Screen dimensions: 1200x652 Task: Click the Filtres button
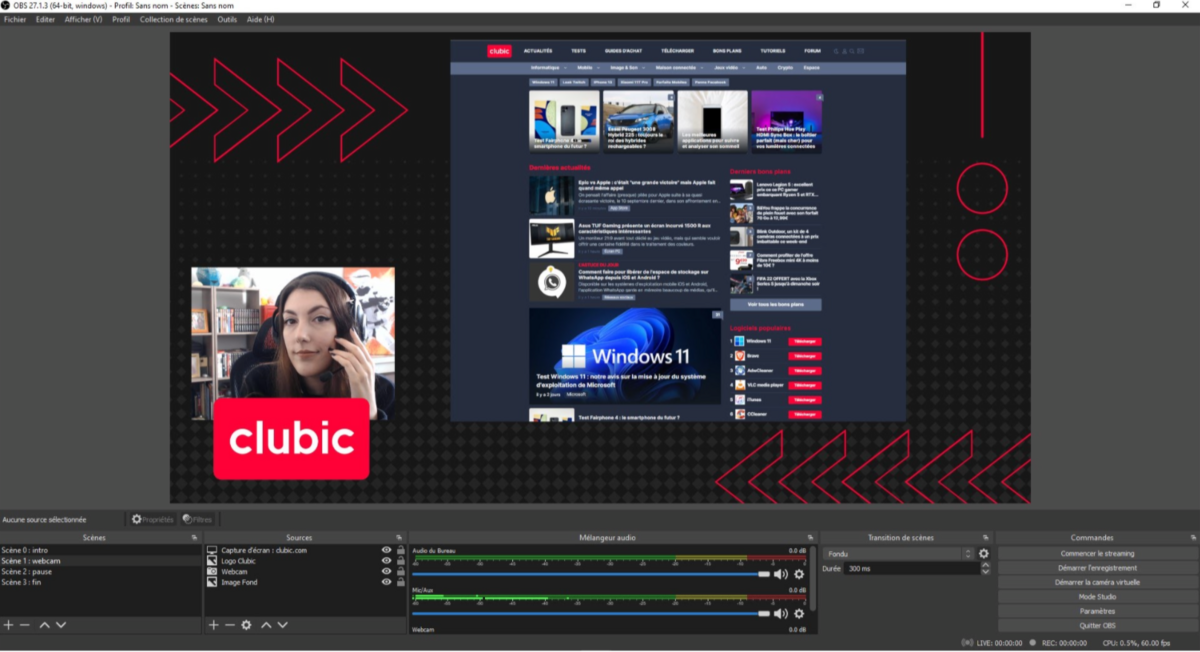pyautogui.click(x=198, y=519)
